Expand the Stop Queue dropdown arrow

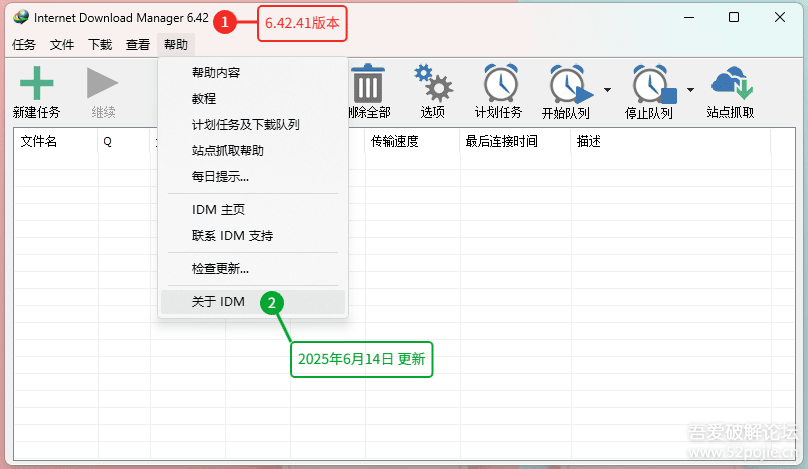[x=691, y=90]
